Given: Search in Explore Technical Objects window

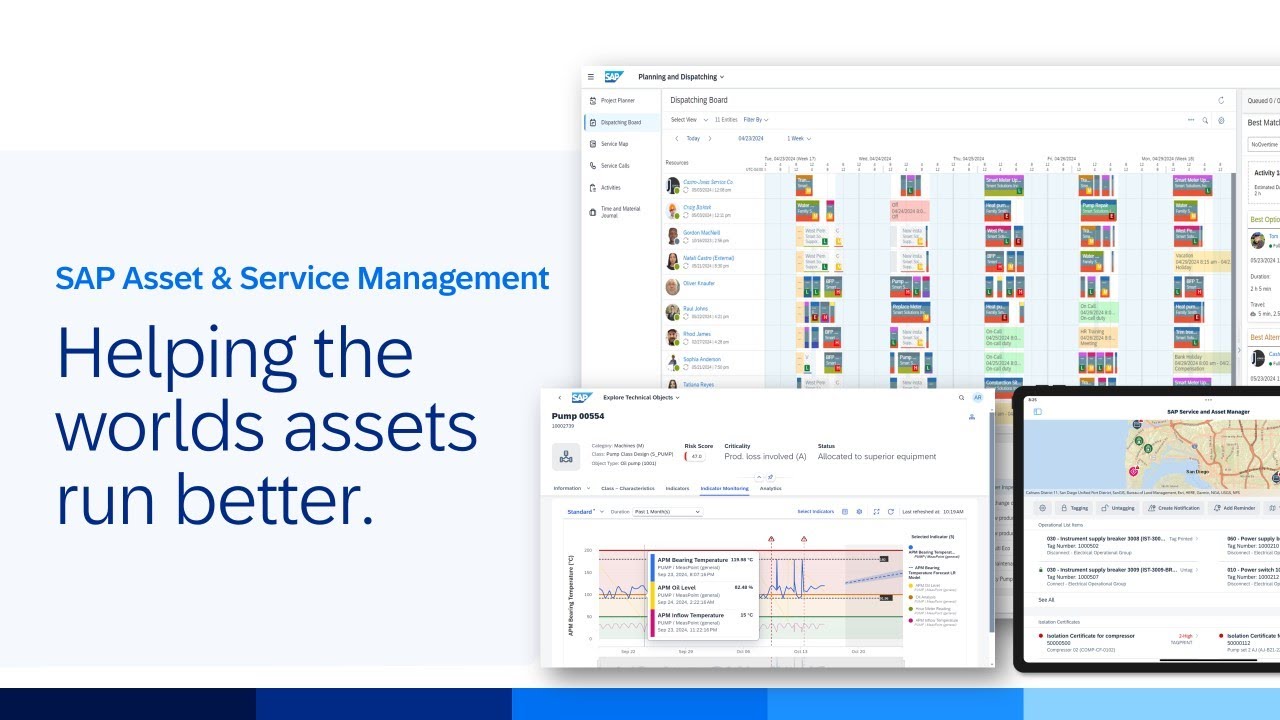Looking at the screenshot, I should (962, 397).
